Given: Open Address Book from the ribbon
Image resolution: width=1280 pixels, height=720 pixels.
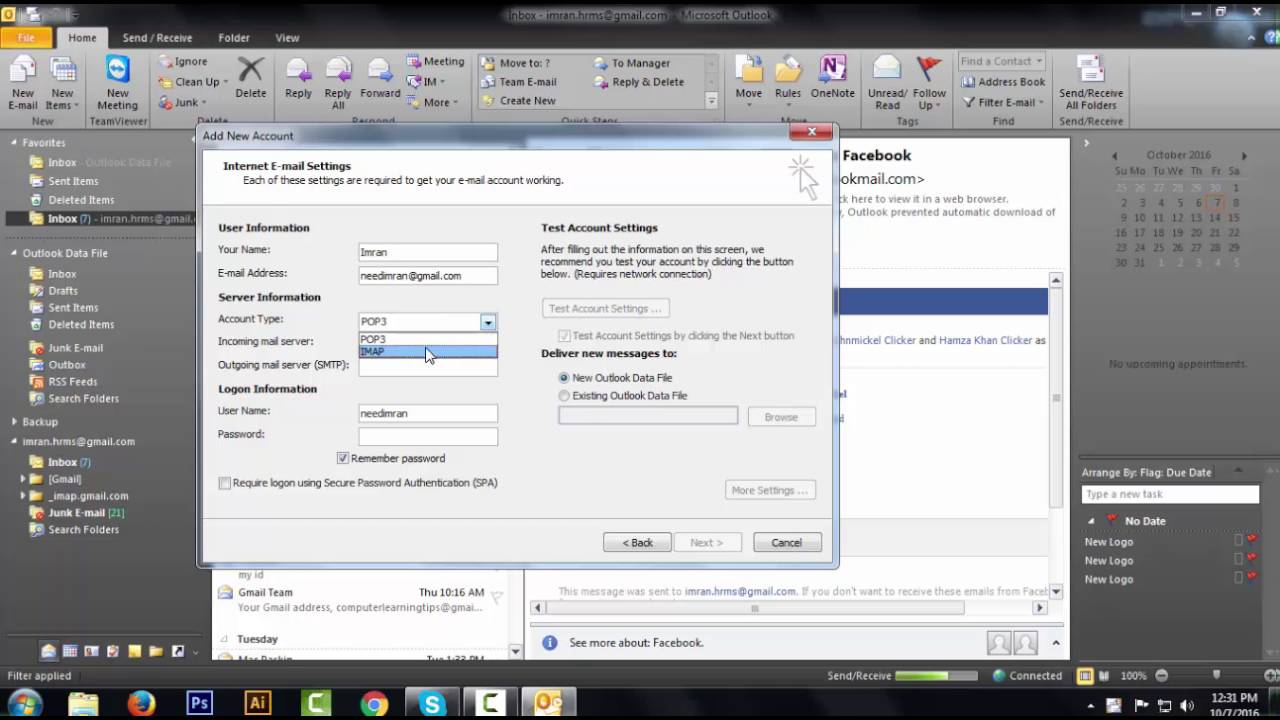Looking at the screenshot, I should [1003, 82].
